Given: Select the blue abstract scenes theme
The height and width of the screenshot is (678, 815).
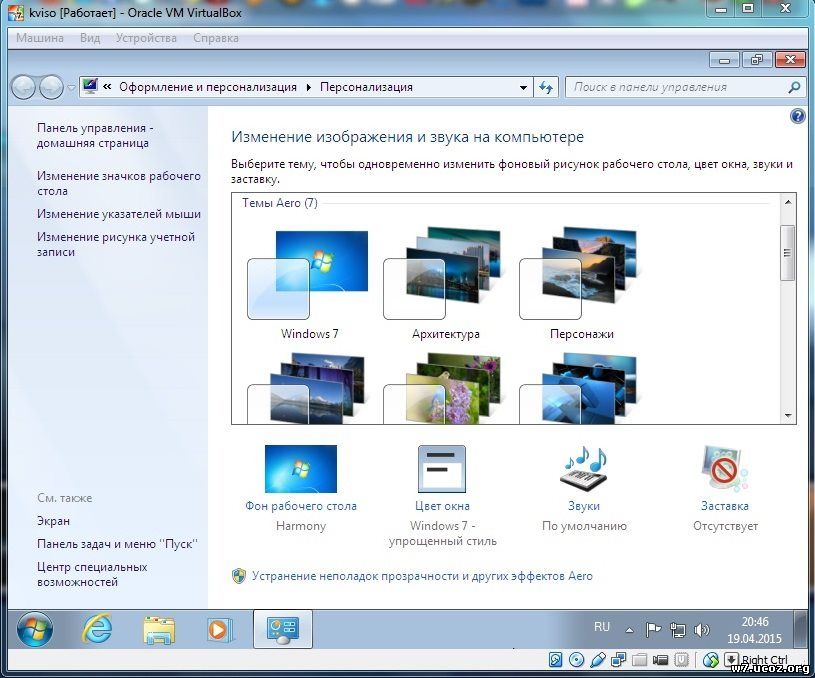Looking at the screenshot, I should (x=581, y=388).
